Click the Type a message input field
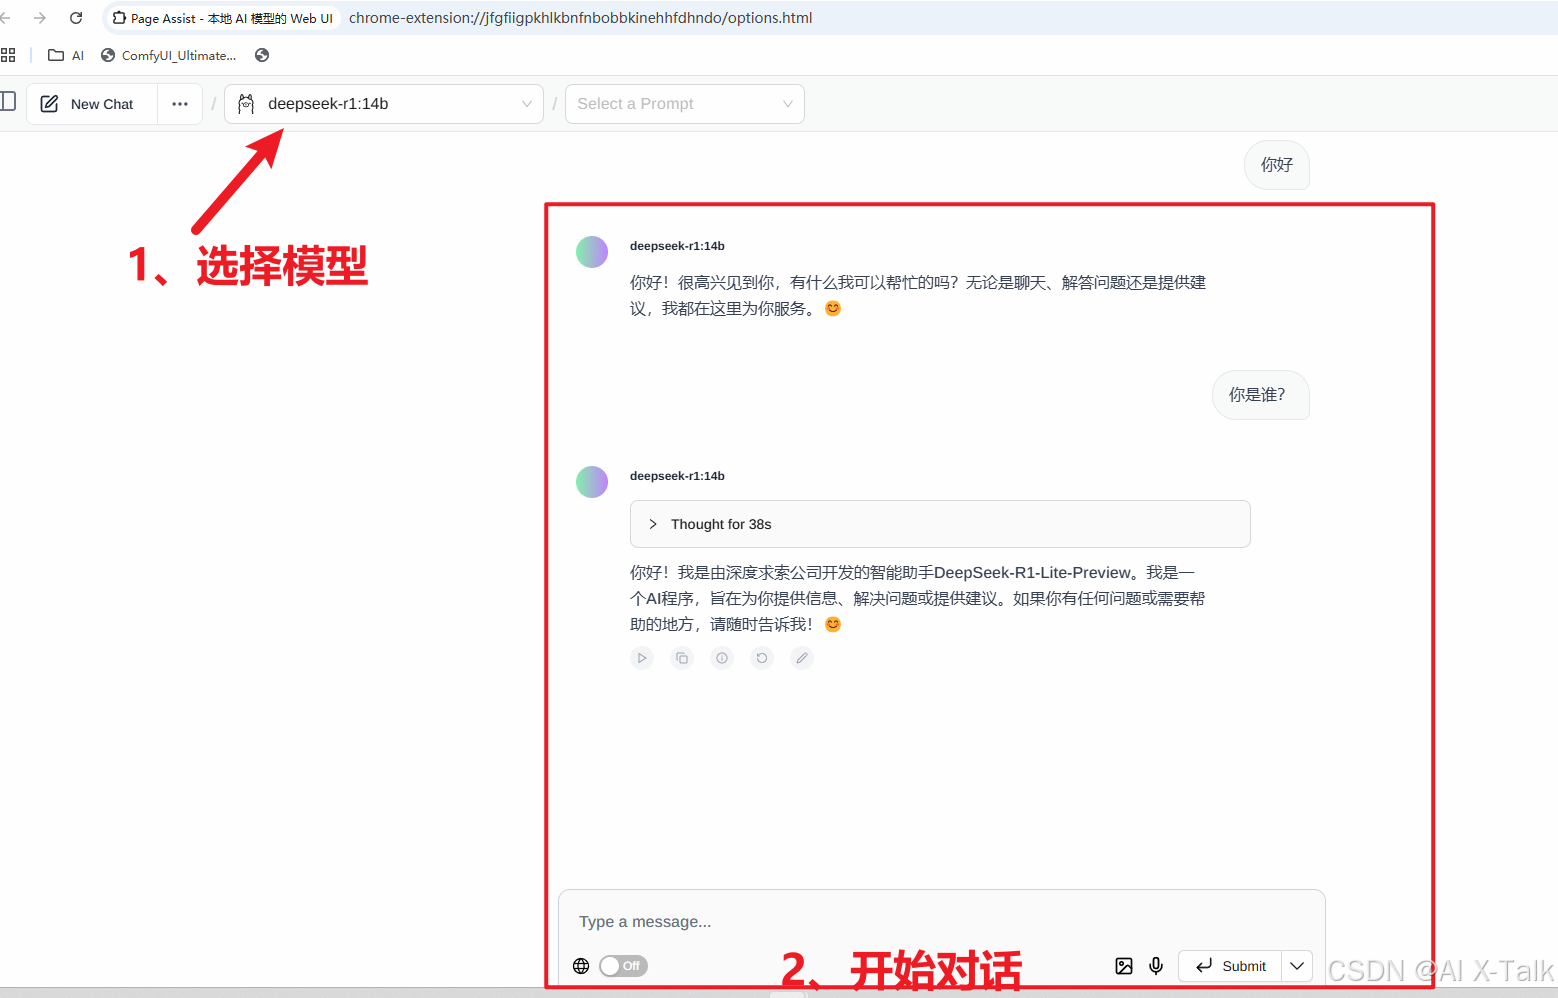This screenshot has height=998, width=1558. pos(941,921)
